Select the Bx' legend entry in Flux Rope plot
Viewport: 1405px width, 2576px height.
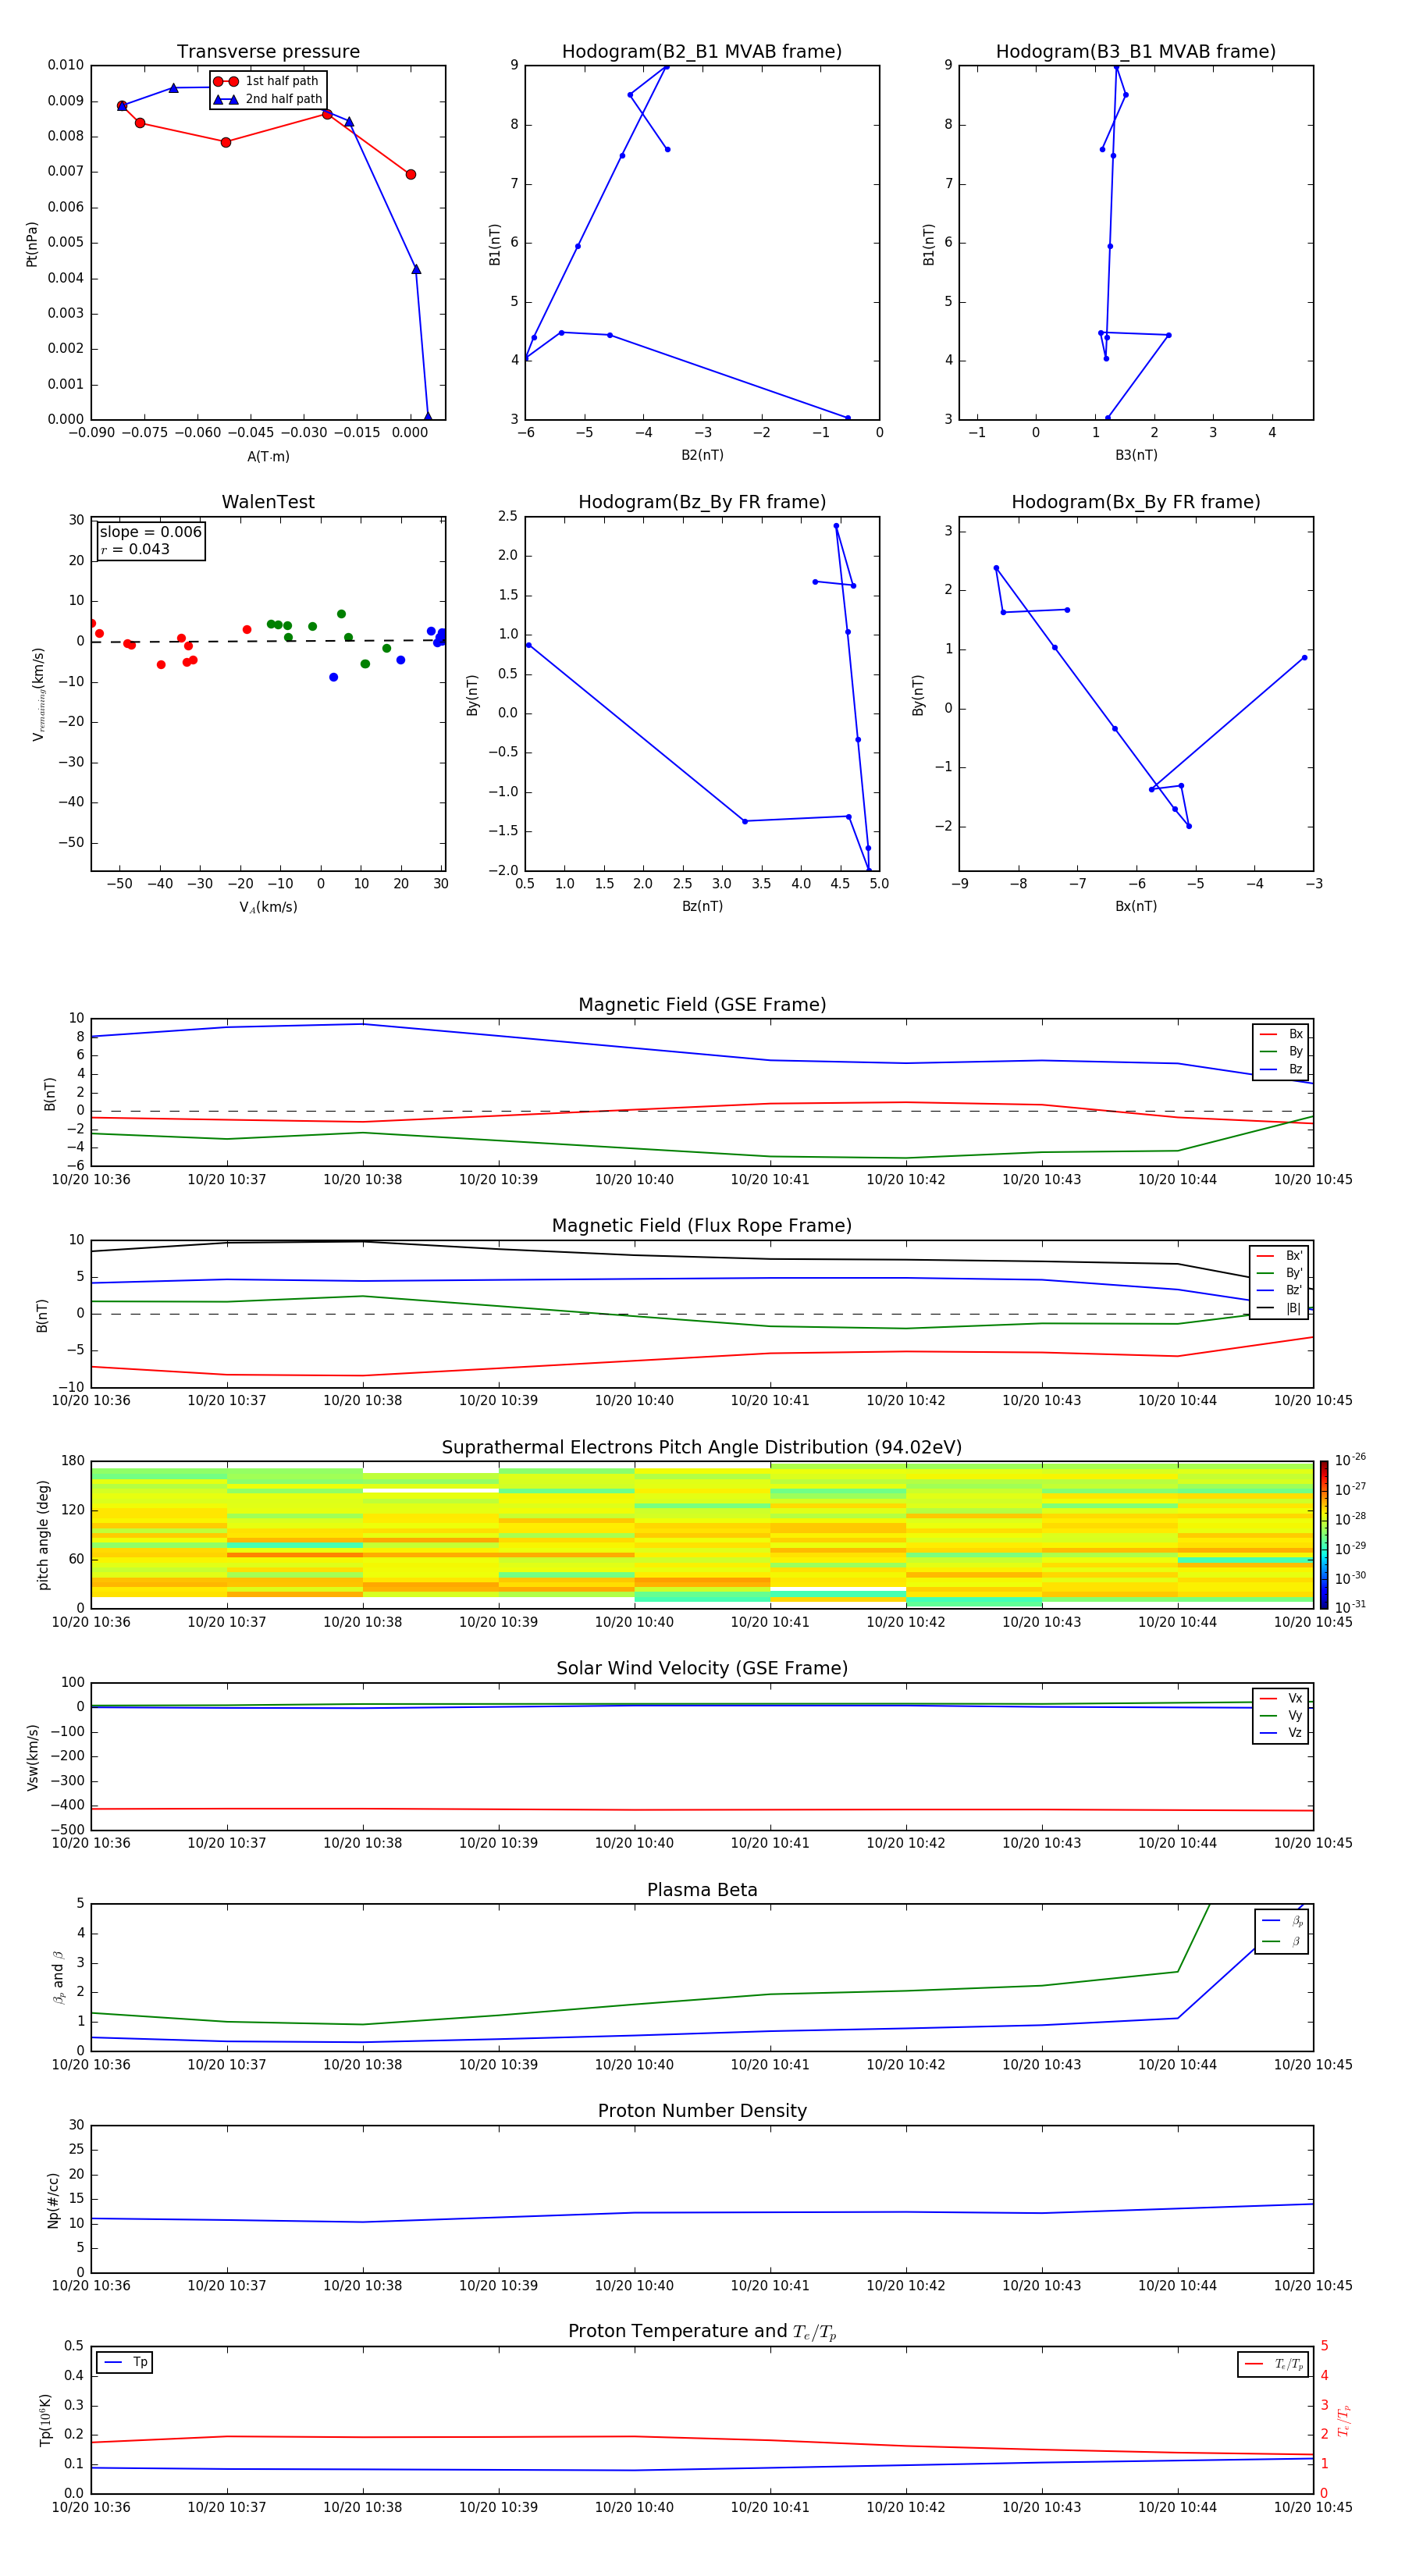coord(1279,1256)
